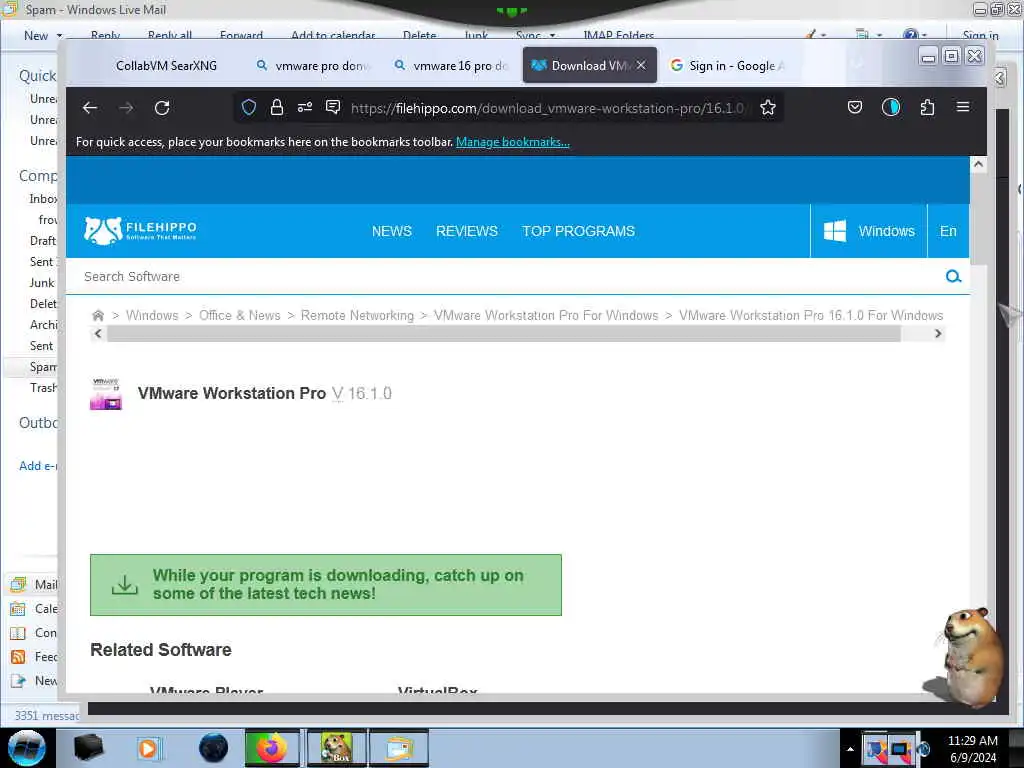Open Newsgroups view in Windows Live Mail

pyautogui.click(x=34, y=681)
